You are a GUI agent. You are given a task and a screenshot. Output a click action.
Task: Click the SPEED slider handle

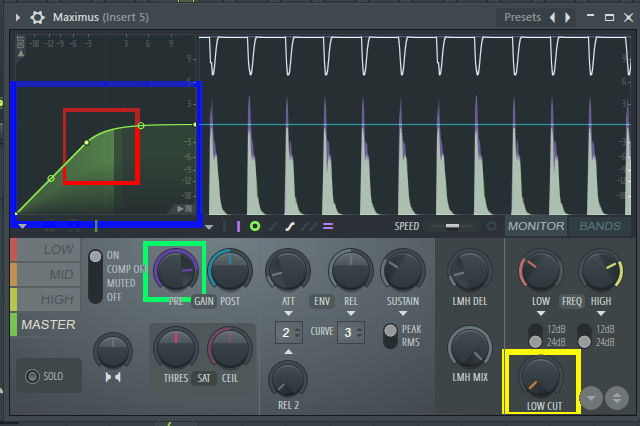pos(452,226)
